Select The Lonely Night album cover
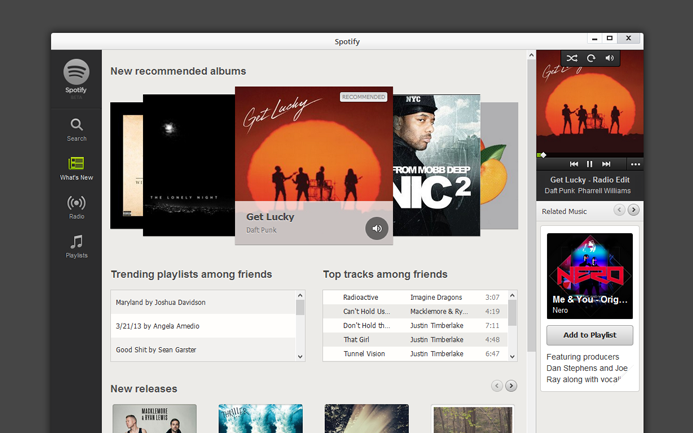The image size is (693, 433). click(x=189, y=165)
